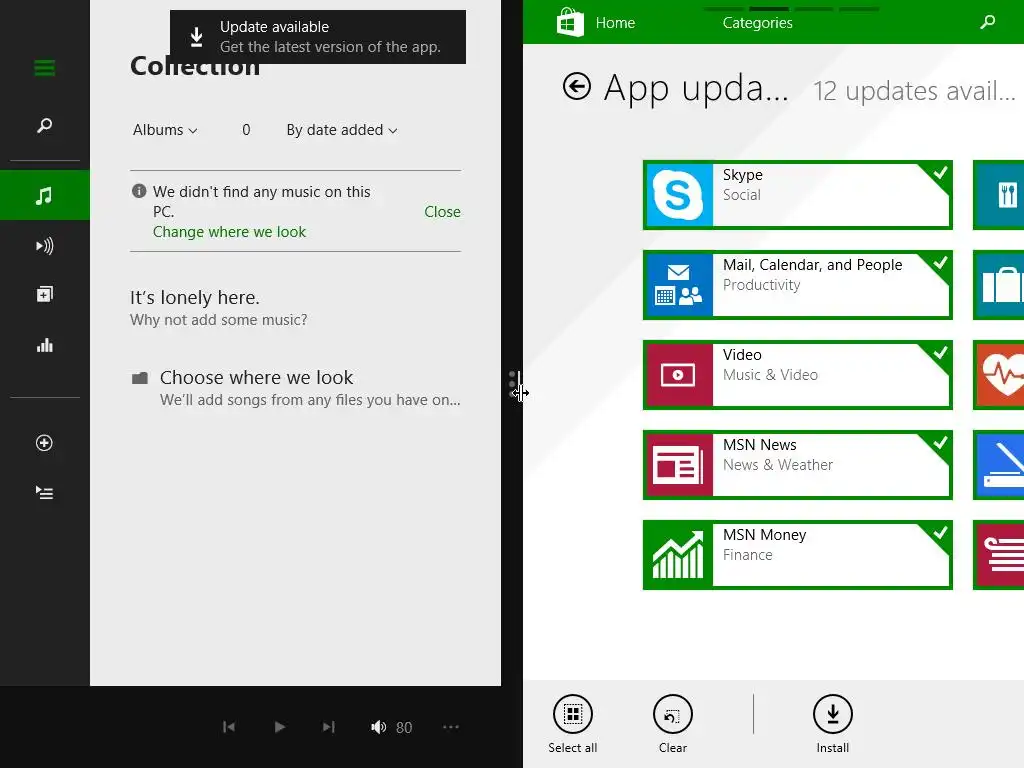Click Select all in the Store bar
This screenshot has width=1024, height=768.
tap(573, 724)
